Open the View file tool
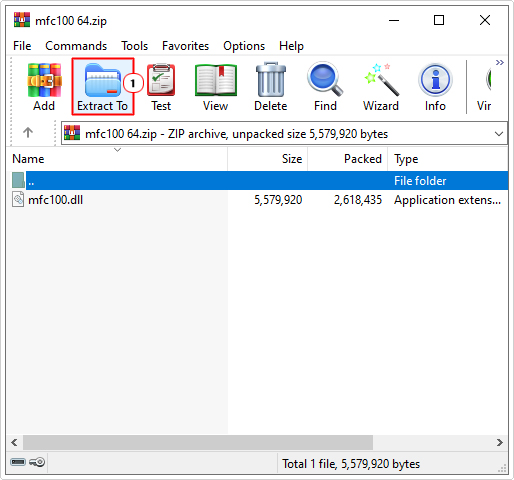Viewport: 514px width, 480px height. point(216,87)
